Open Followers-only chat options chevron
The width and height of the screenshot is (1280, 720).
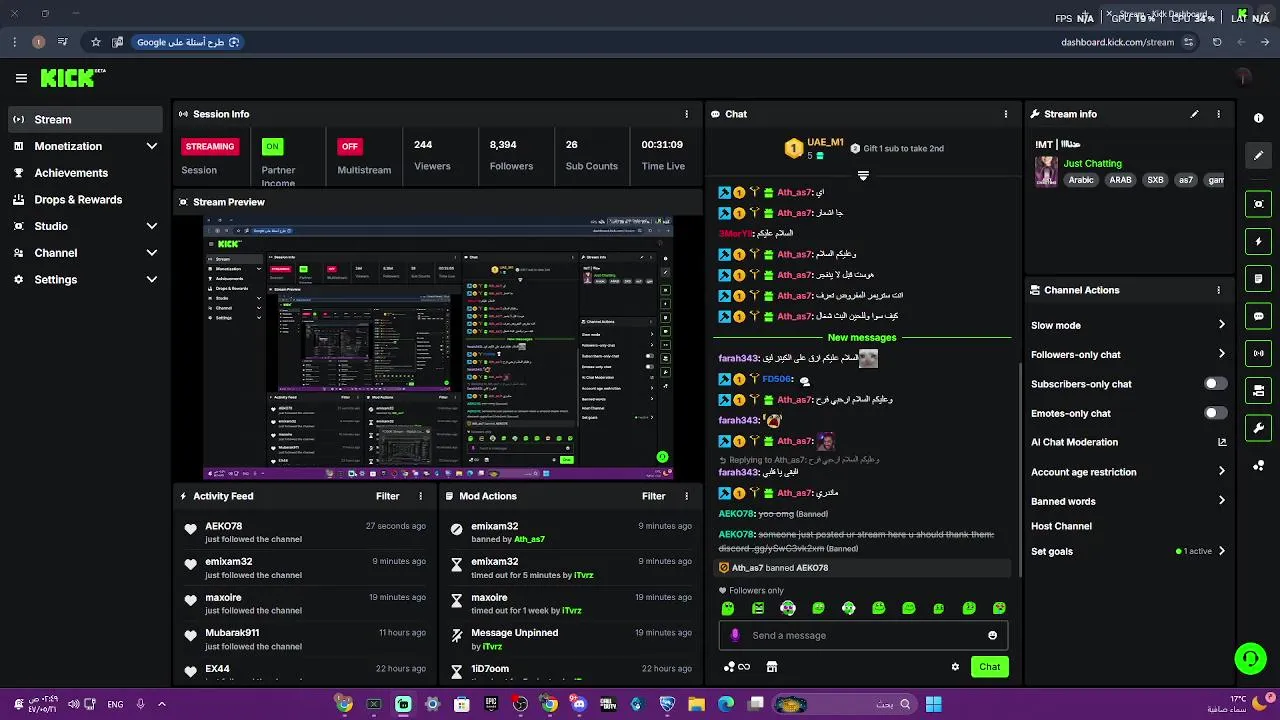[1221, 354]
